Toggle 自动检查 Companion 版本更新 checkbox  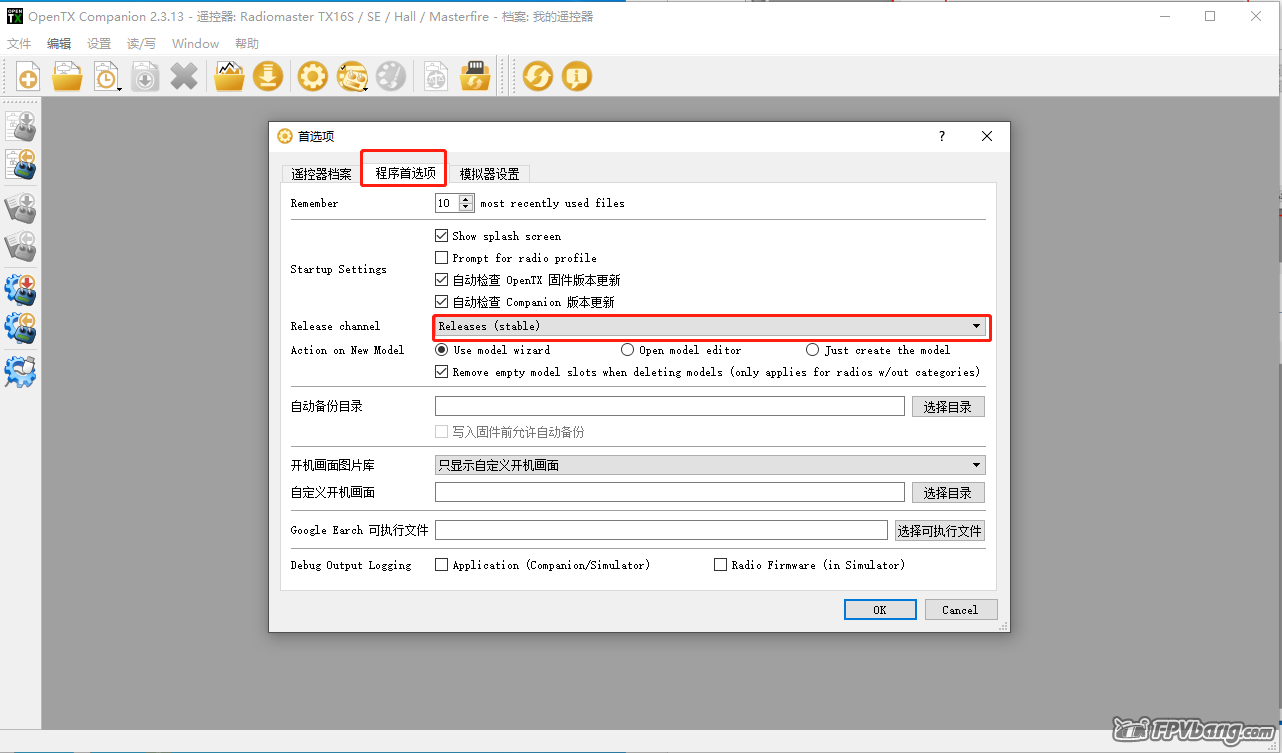coord(441,302)
